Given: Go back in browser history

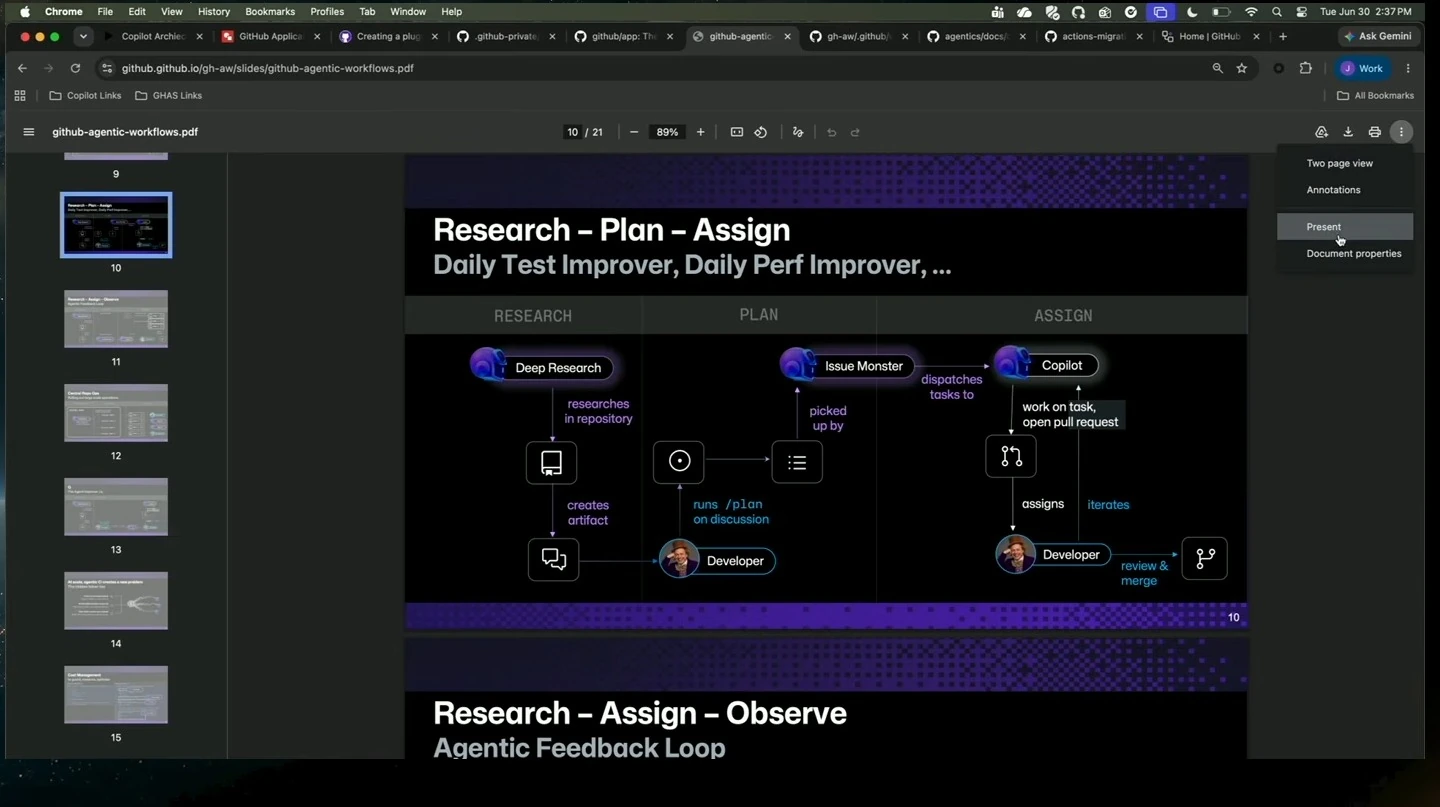Looking at the screenshot, I should click(x=22, y=68).
